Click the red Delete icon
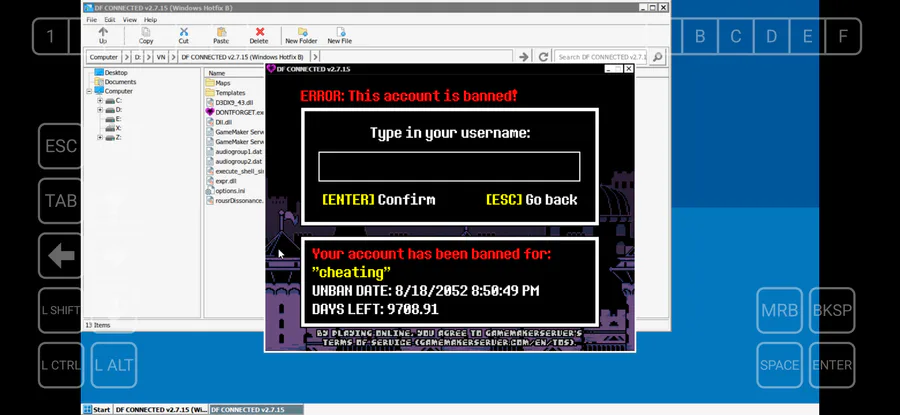 (259, 35)
